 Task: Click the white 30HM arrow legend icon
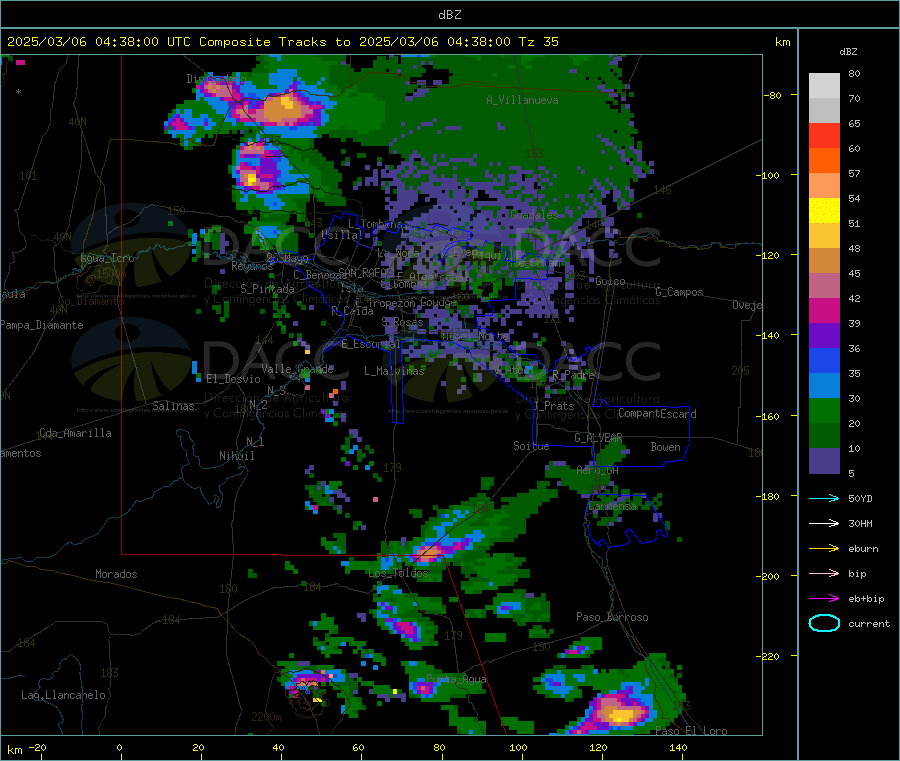point(824,523)
